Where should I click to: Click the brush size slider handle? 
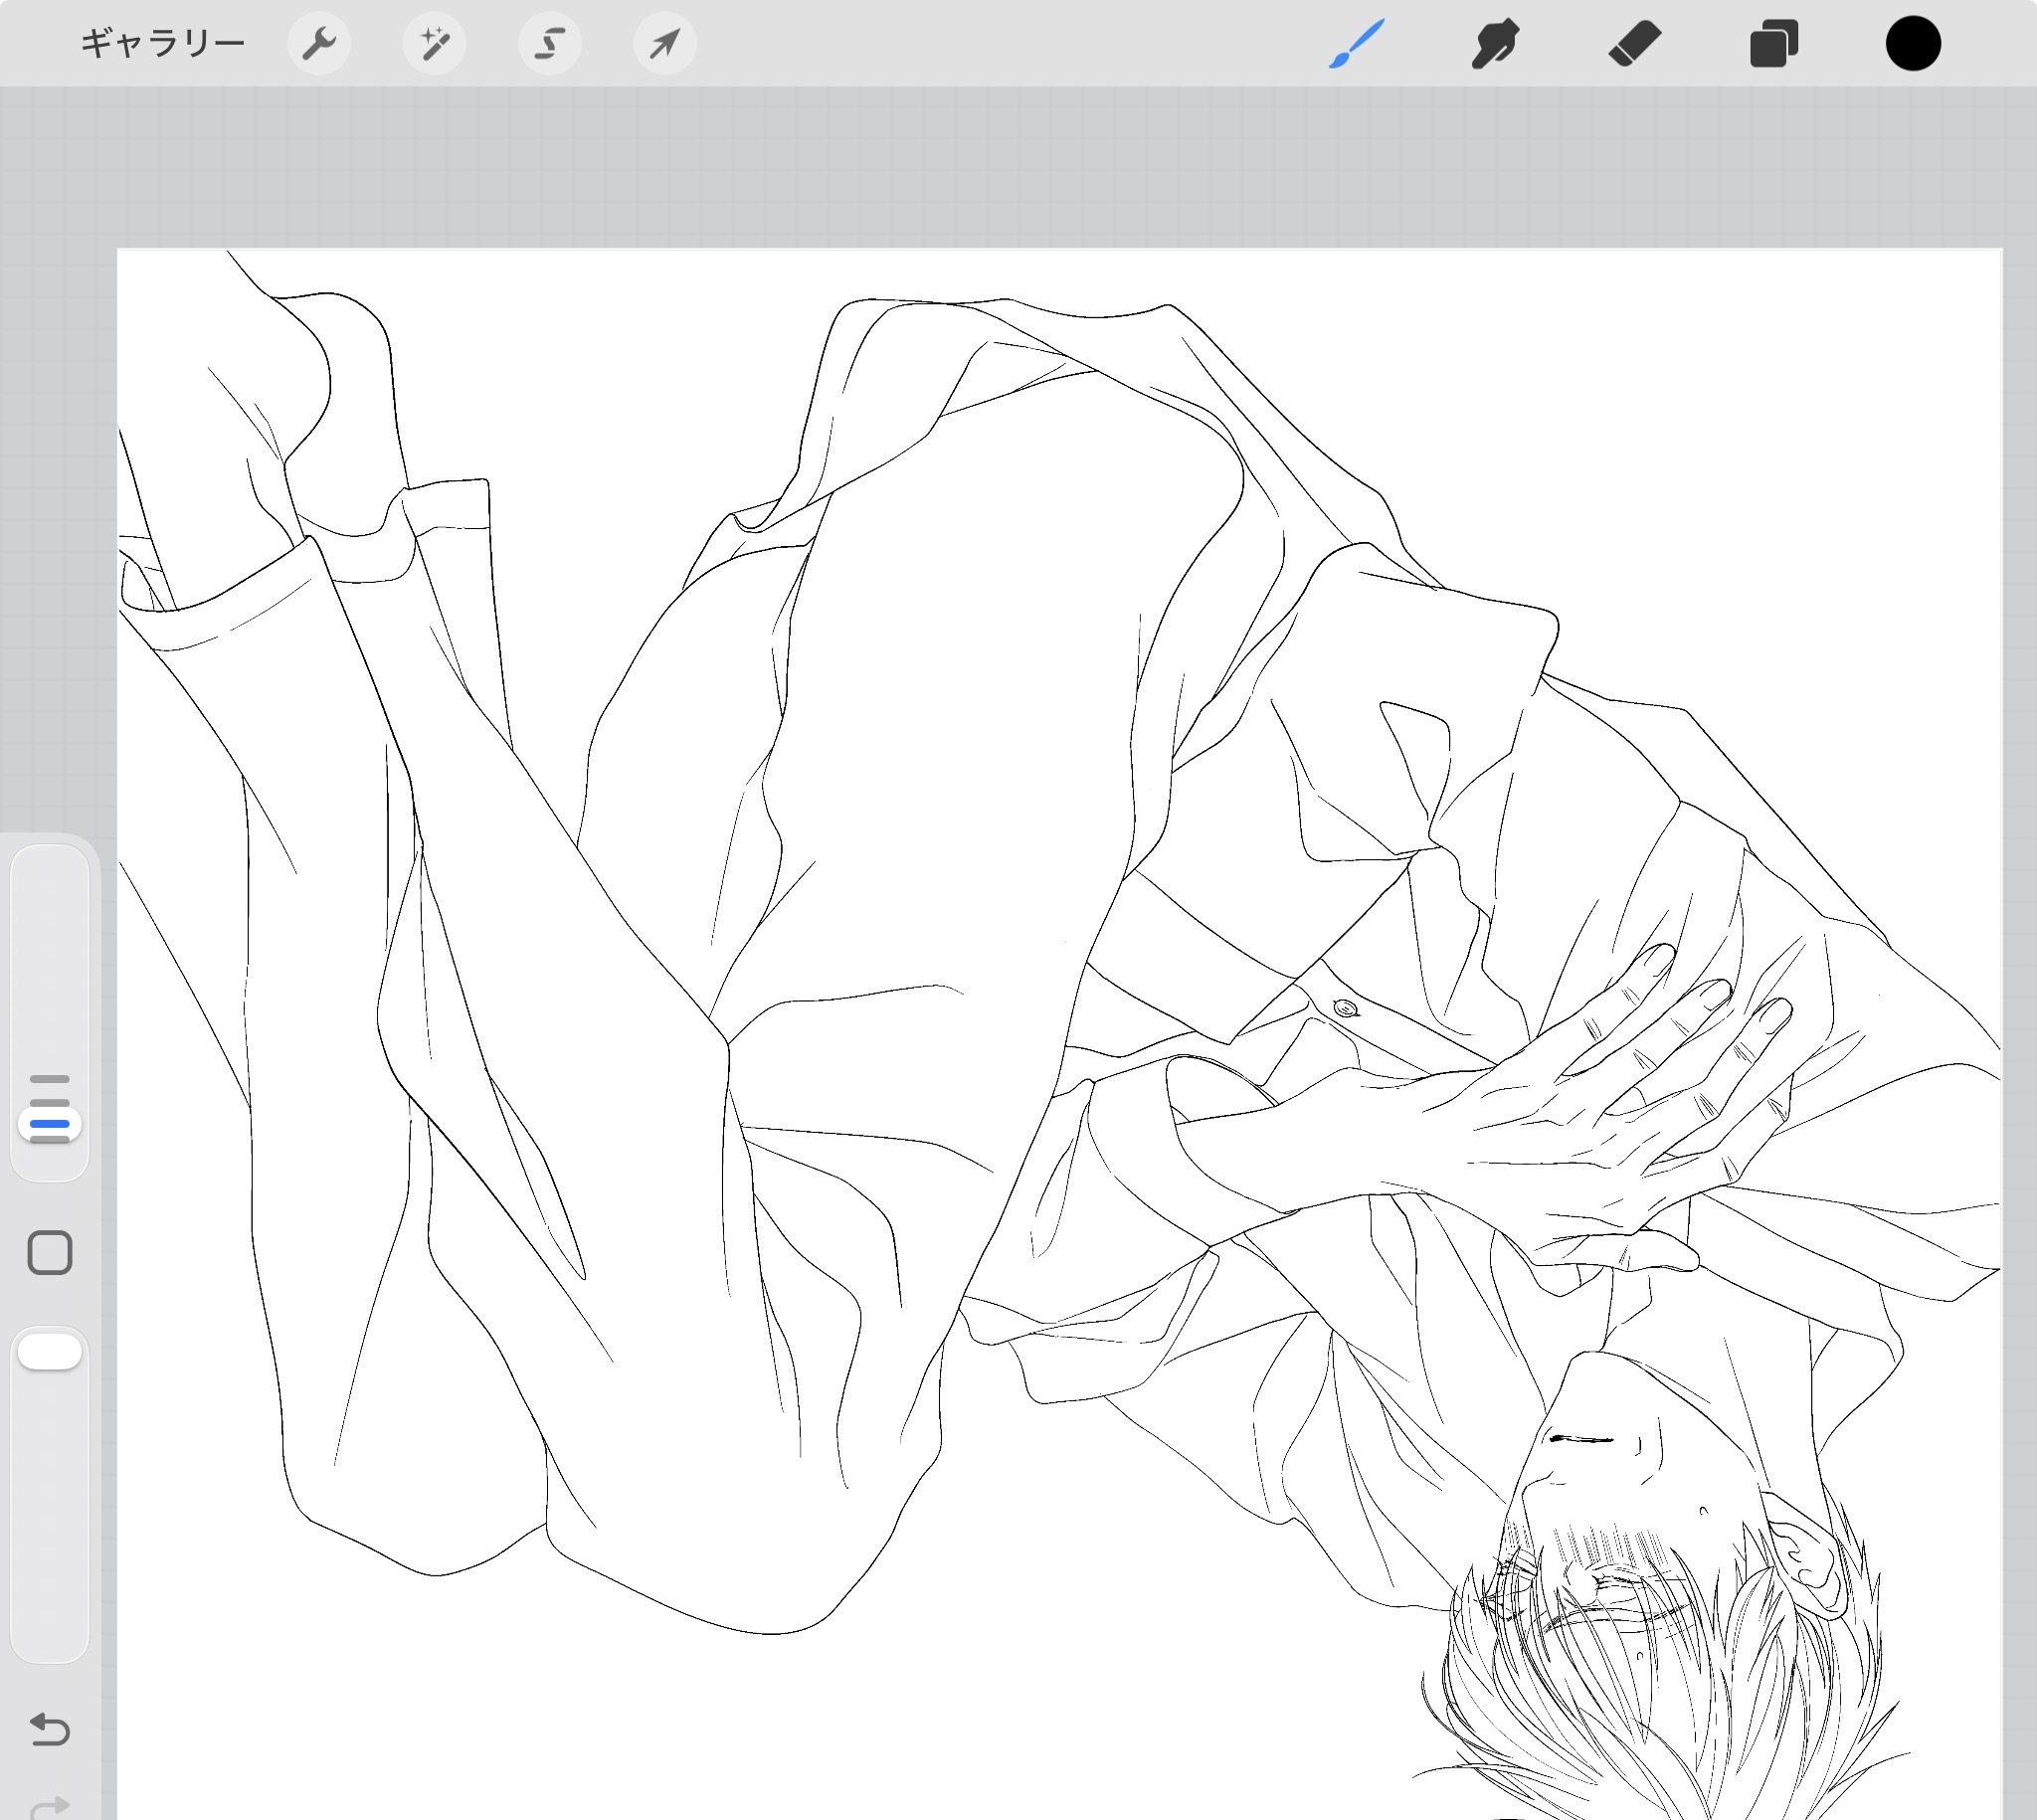[x=50, y=1123]
